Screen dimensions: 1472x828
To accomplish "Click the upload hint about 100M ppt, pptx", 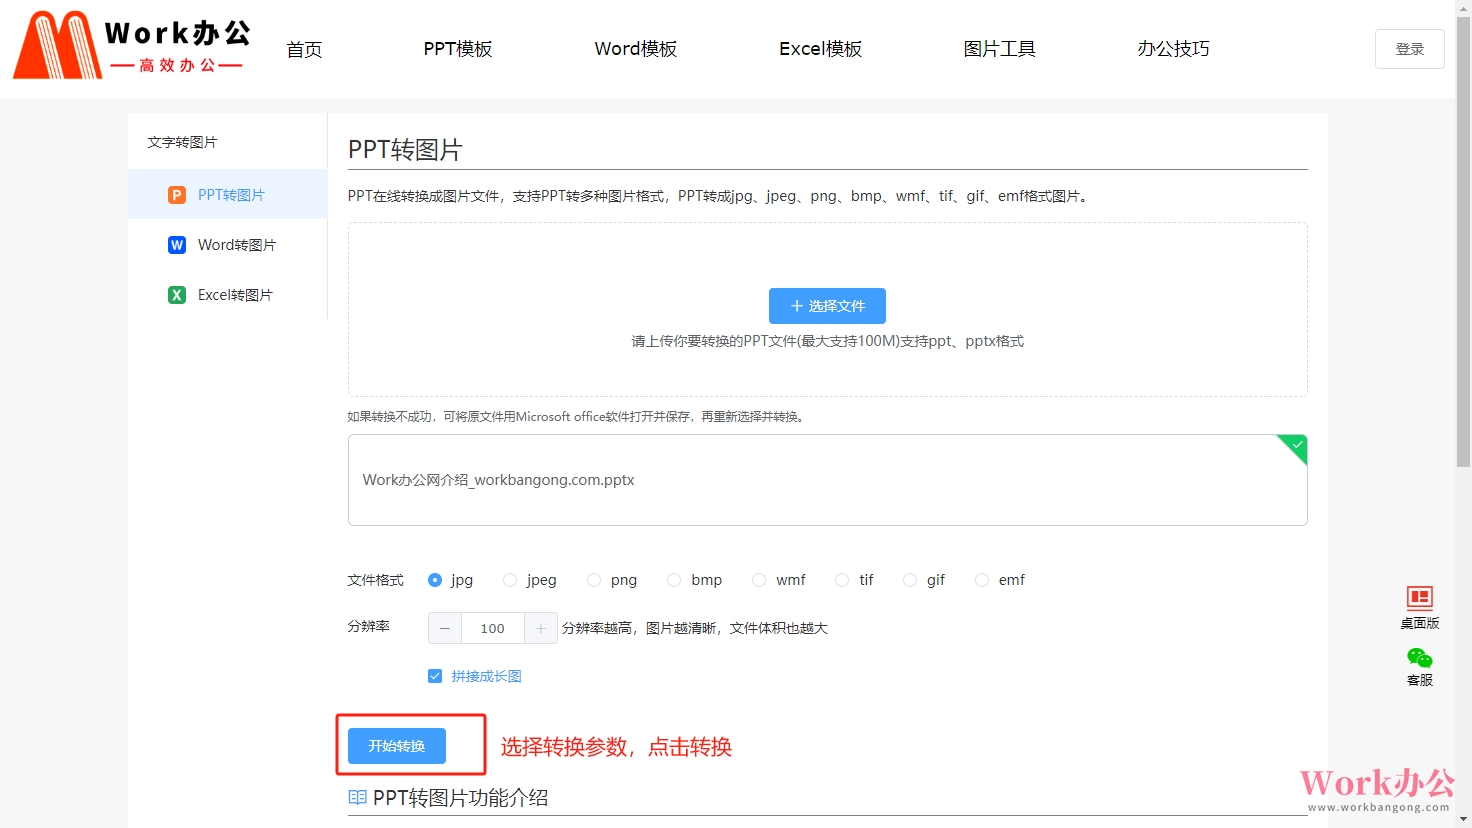I will (827, 341).
